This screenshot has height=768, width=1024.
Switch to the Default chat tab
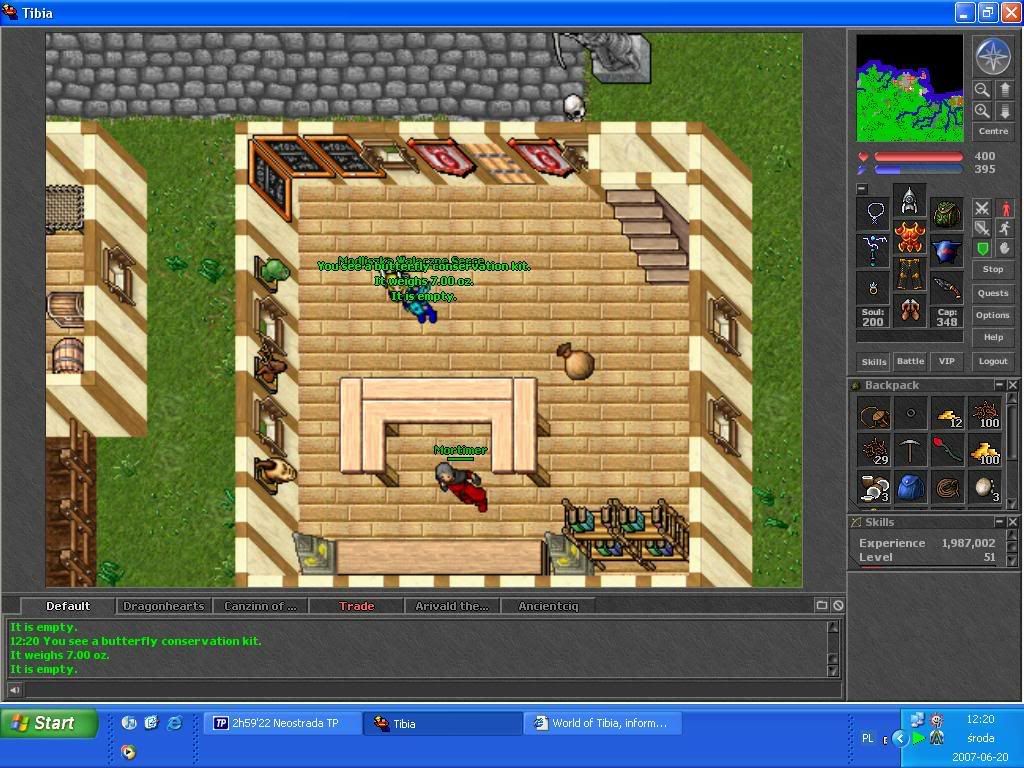pos(68,606)
